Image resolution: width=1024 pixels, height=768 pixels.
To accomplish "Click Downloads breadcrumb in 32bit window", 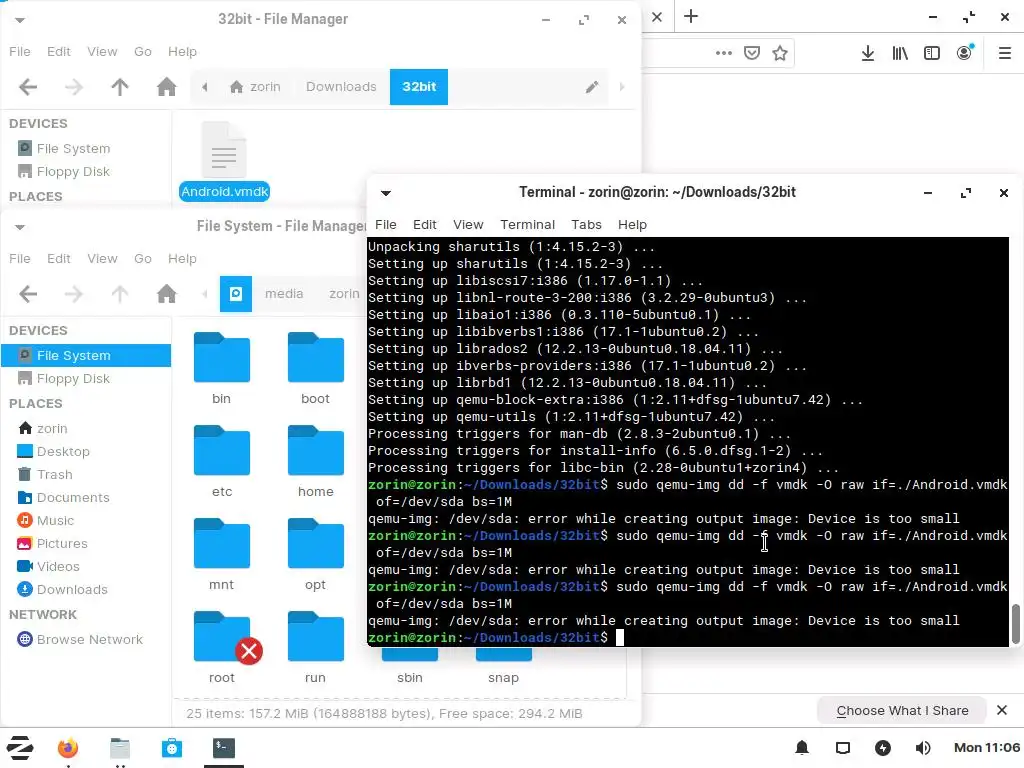I will (341, 87).
